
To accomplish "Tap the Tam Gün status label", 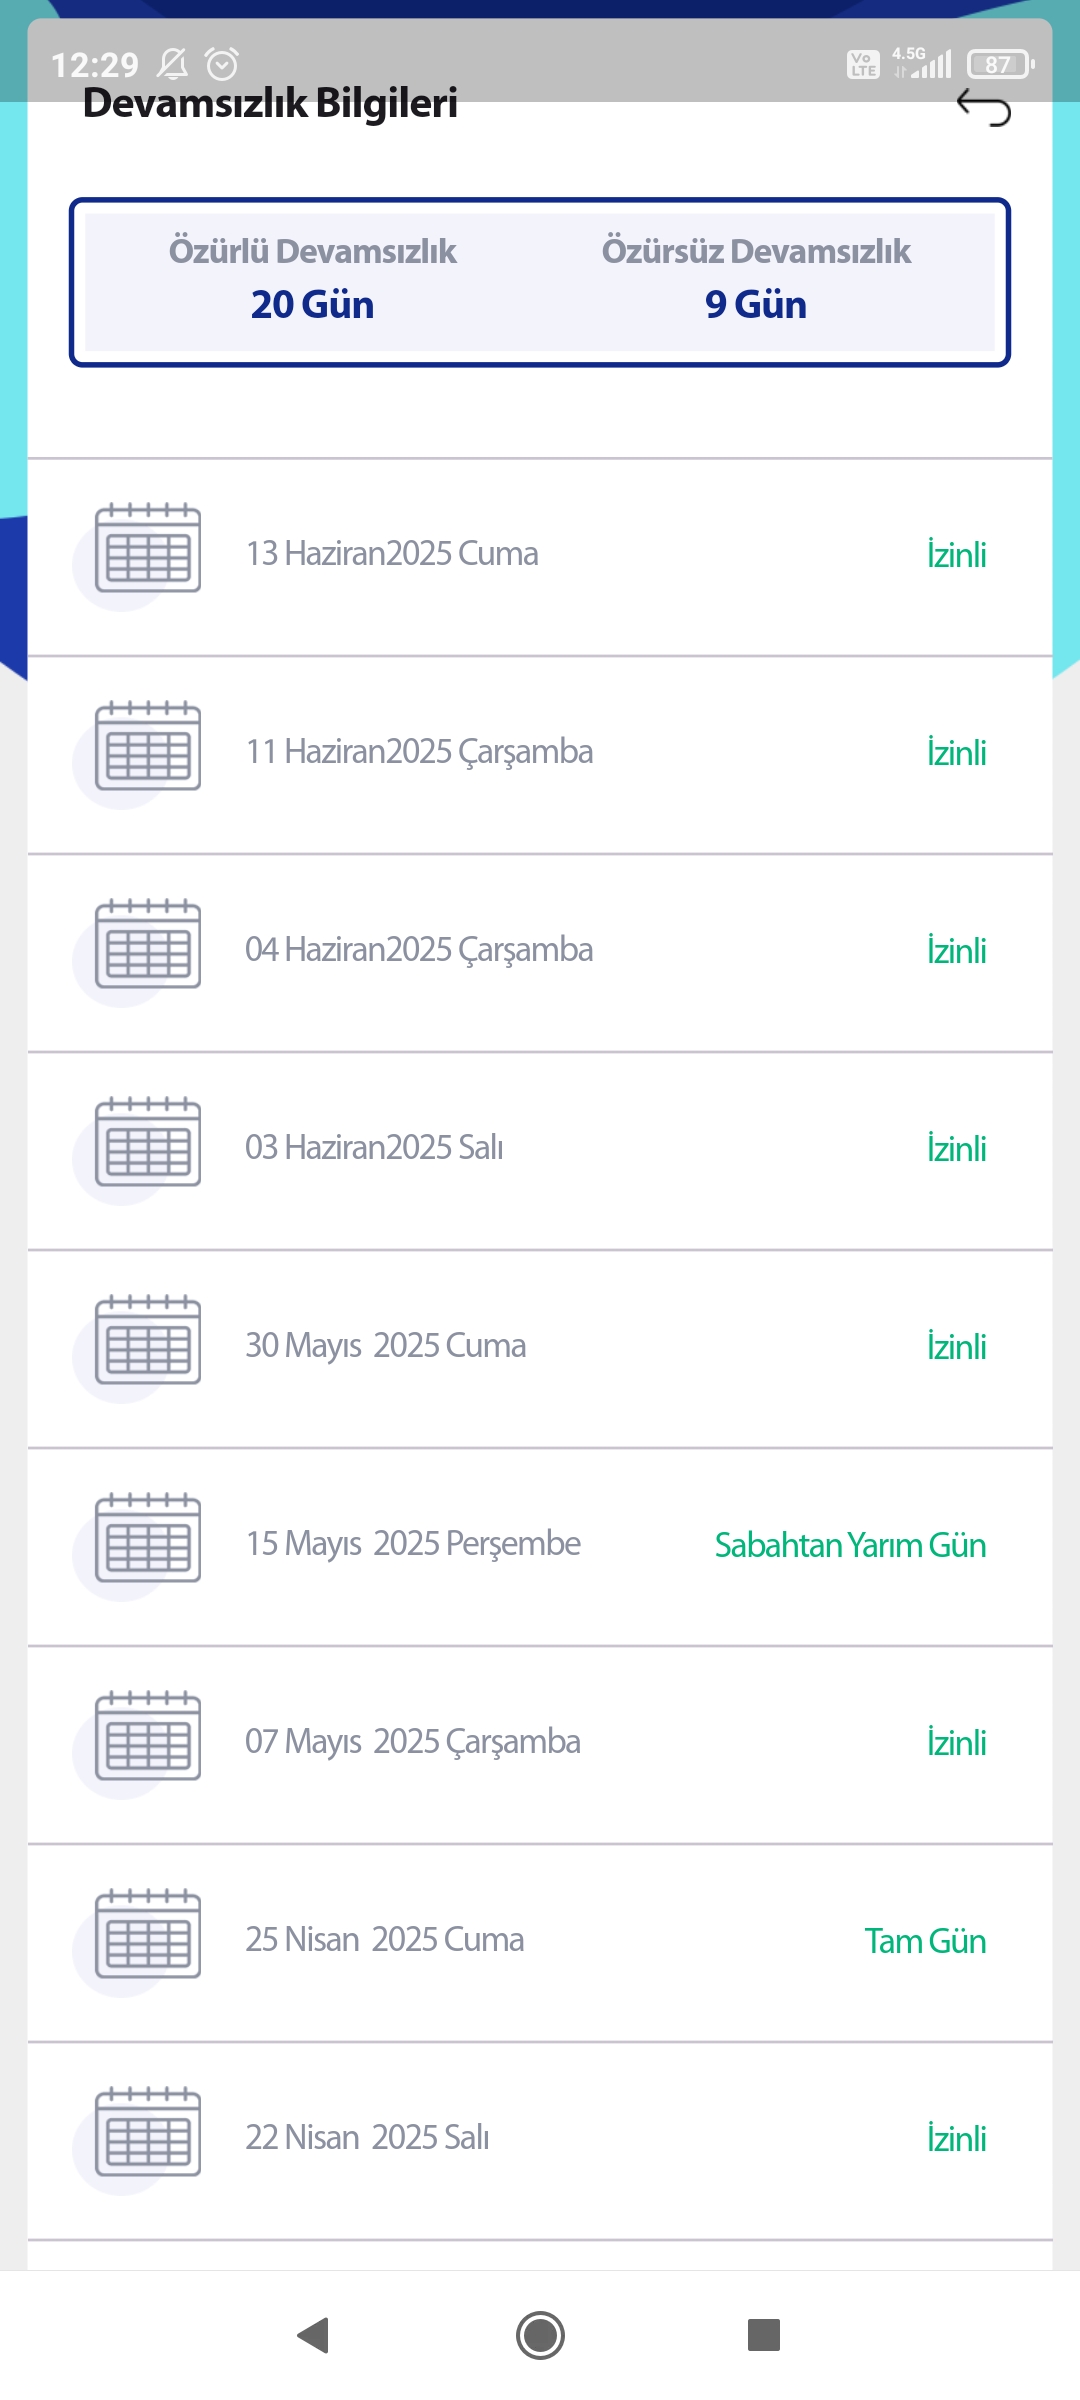I will click(925, 1941).
